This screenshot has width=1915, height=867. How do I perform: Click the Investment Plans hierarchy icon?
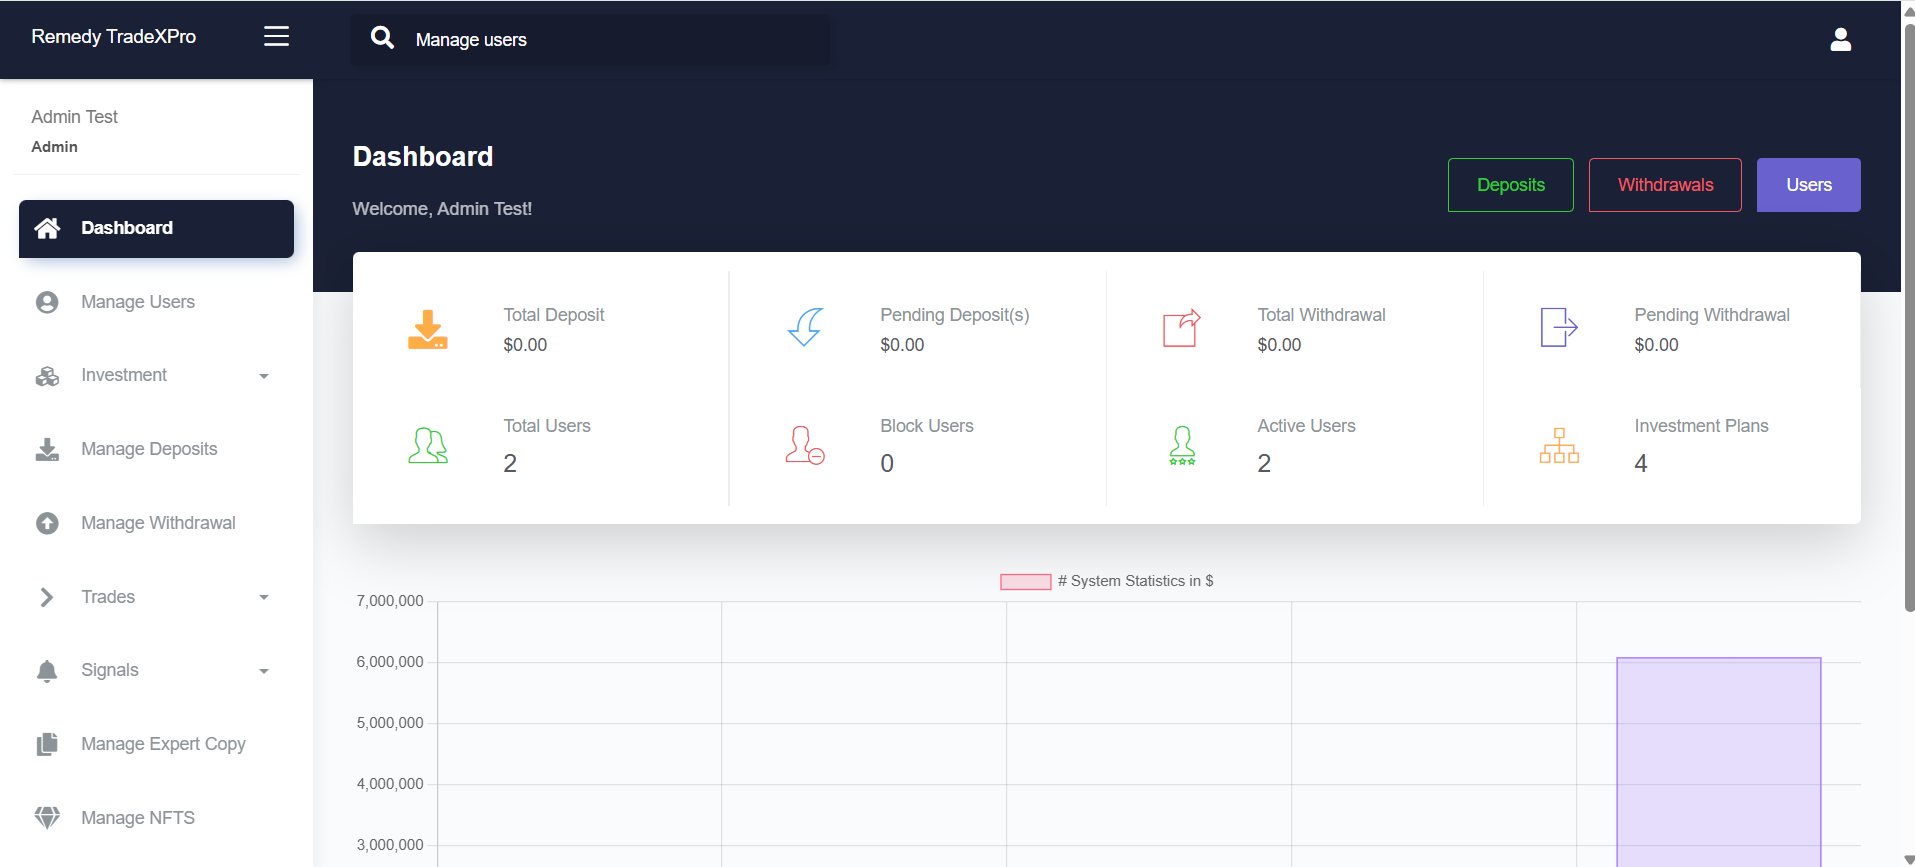(x=1558, y=445)
